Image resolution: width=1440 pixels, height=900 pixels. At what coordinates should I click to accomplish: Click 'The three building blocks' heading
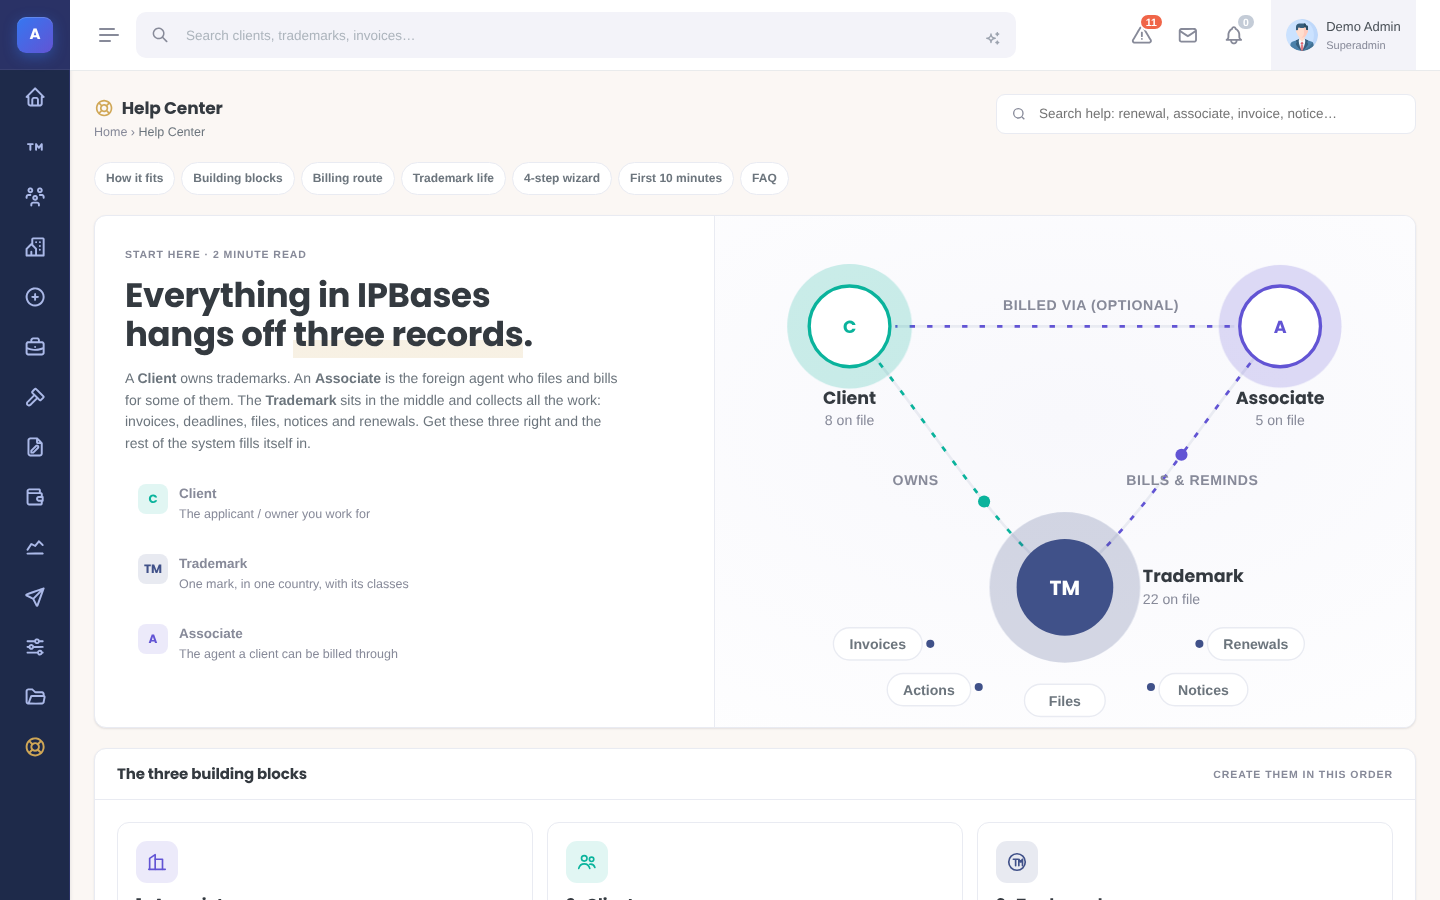212,774
